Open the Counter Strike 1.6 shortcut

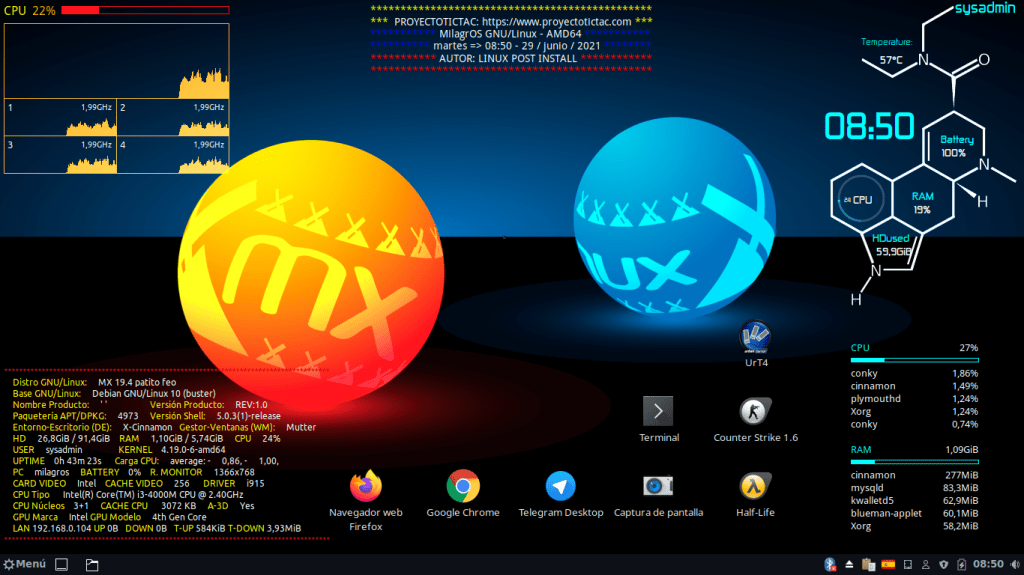(755, 411)
